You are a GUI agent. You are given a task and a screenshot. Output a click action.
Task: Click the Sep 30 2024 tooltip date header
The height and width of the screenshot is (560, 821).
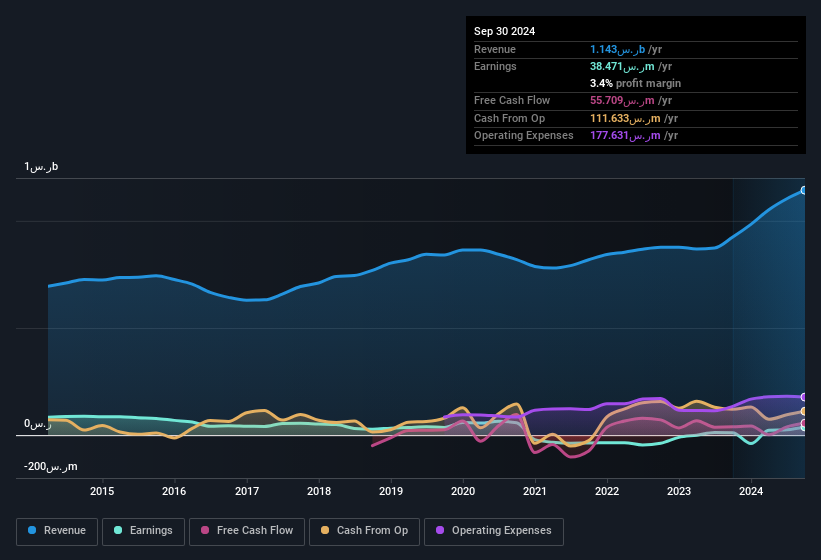(505, 31)
